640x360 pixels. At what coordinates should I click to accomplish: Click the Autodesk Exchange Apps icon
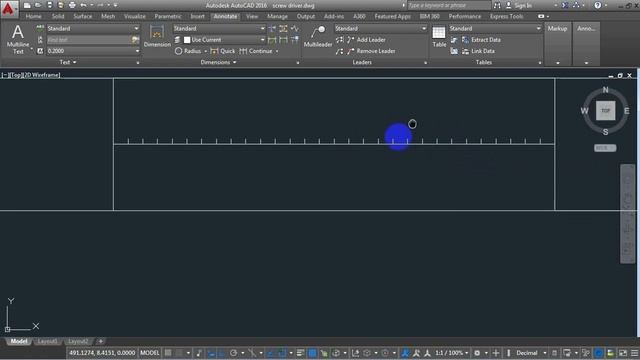[565, 5]
